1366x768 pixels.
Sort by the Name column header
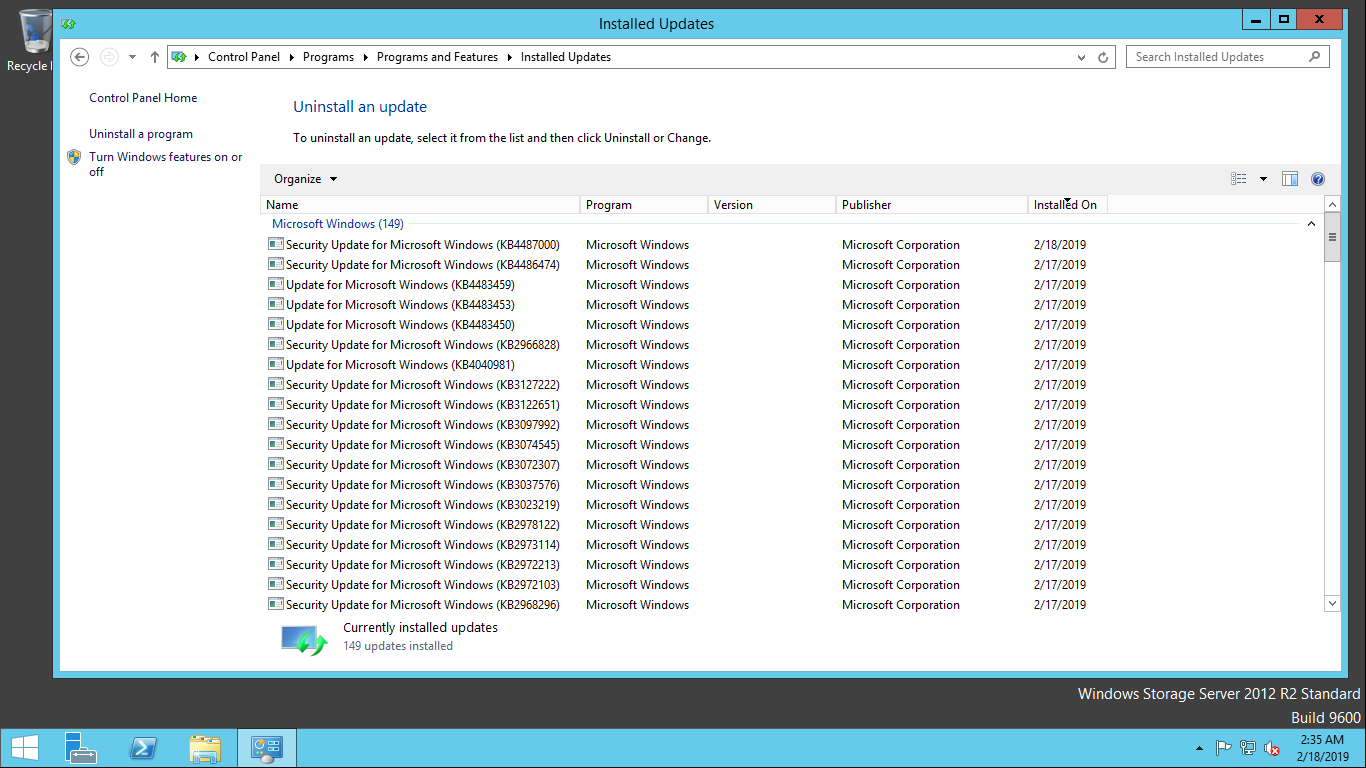(420, 205)
